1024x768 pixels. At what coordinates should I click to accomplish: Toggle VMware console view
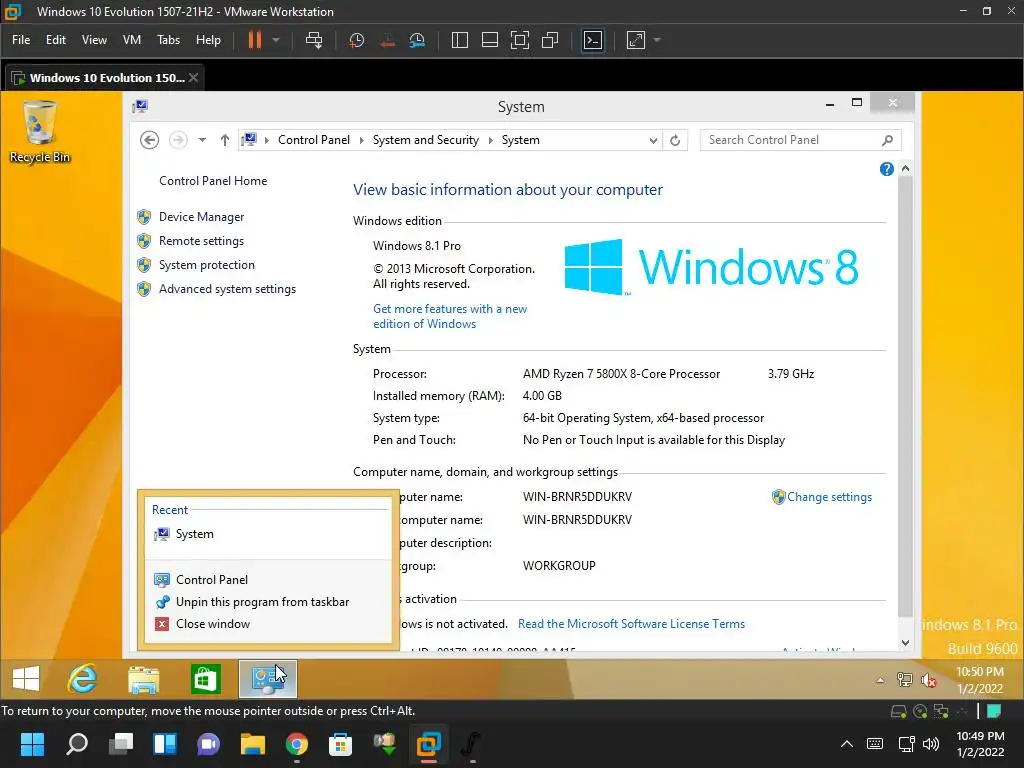point(593,40)
